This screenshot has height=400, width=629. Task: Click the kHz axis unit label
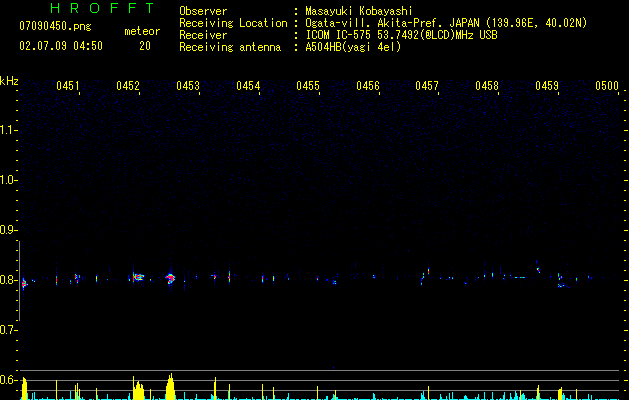click(x=9, y=81)
